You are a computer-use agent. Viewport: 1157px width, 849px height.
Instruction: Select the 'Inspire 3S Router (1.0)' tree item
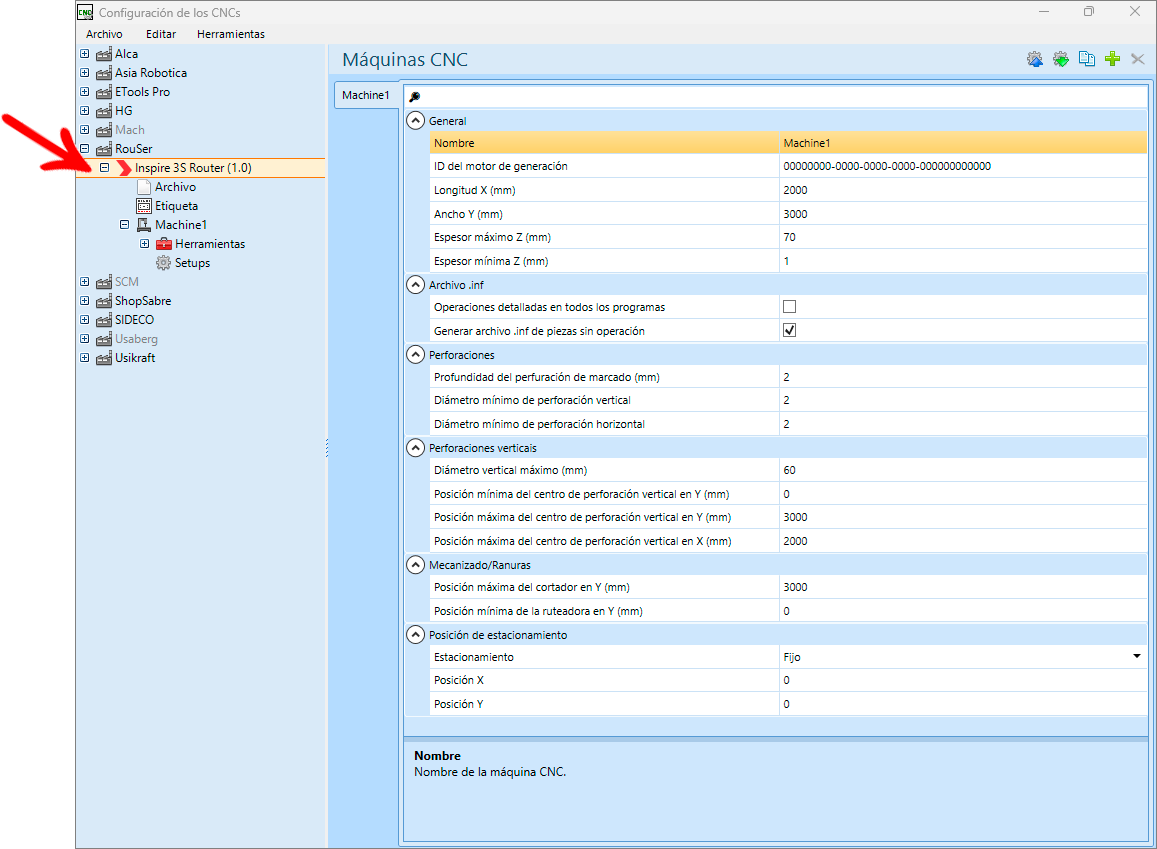pos(193,168)
